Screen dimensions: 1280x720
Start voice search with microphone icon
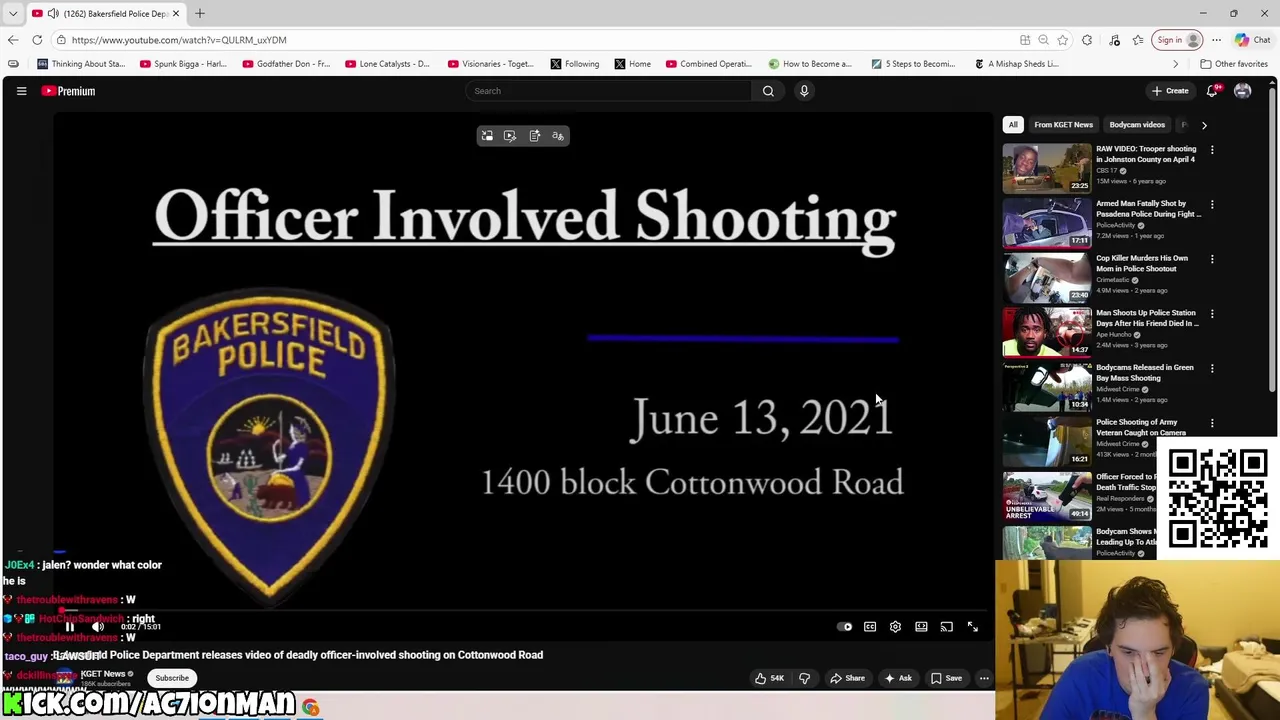click(x=804, y=91)
